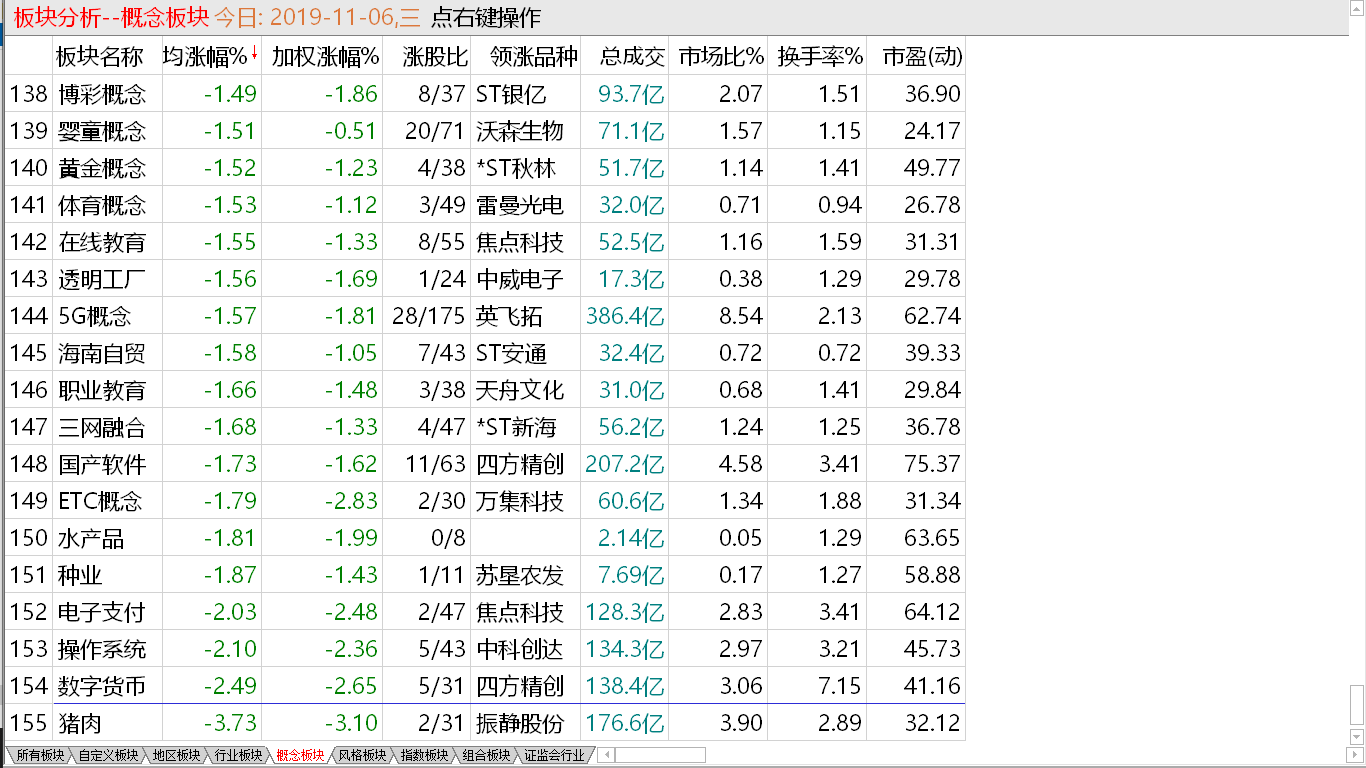Switch to the 所有板块 tab
This screenshot has width=1366, height=768.
[40, 755]
